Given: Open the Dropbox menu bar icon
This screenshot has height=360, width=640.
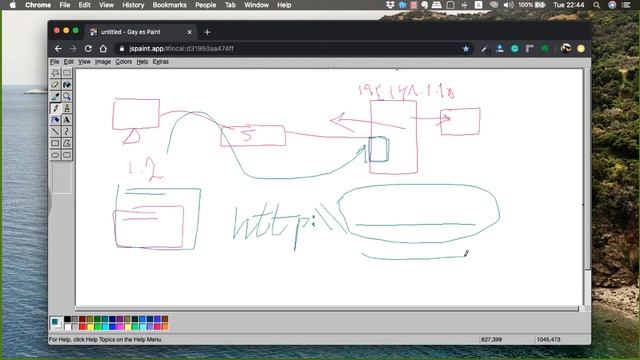Looking at the screenshot, I should [x=391, y=5].
